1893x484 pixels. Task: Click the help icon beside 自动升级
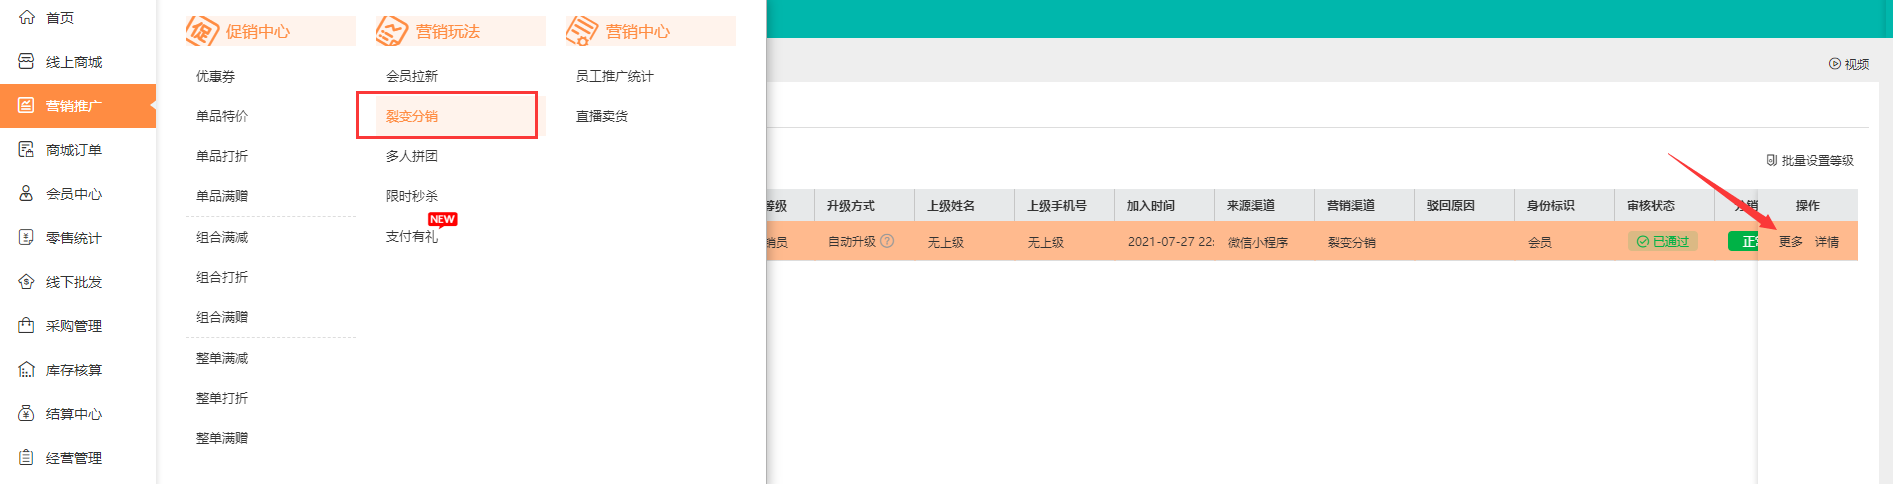click(x=887, y=241)
